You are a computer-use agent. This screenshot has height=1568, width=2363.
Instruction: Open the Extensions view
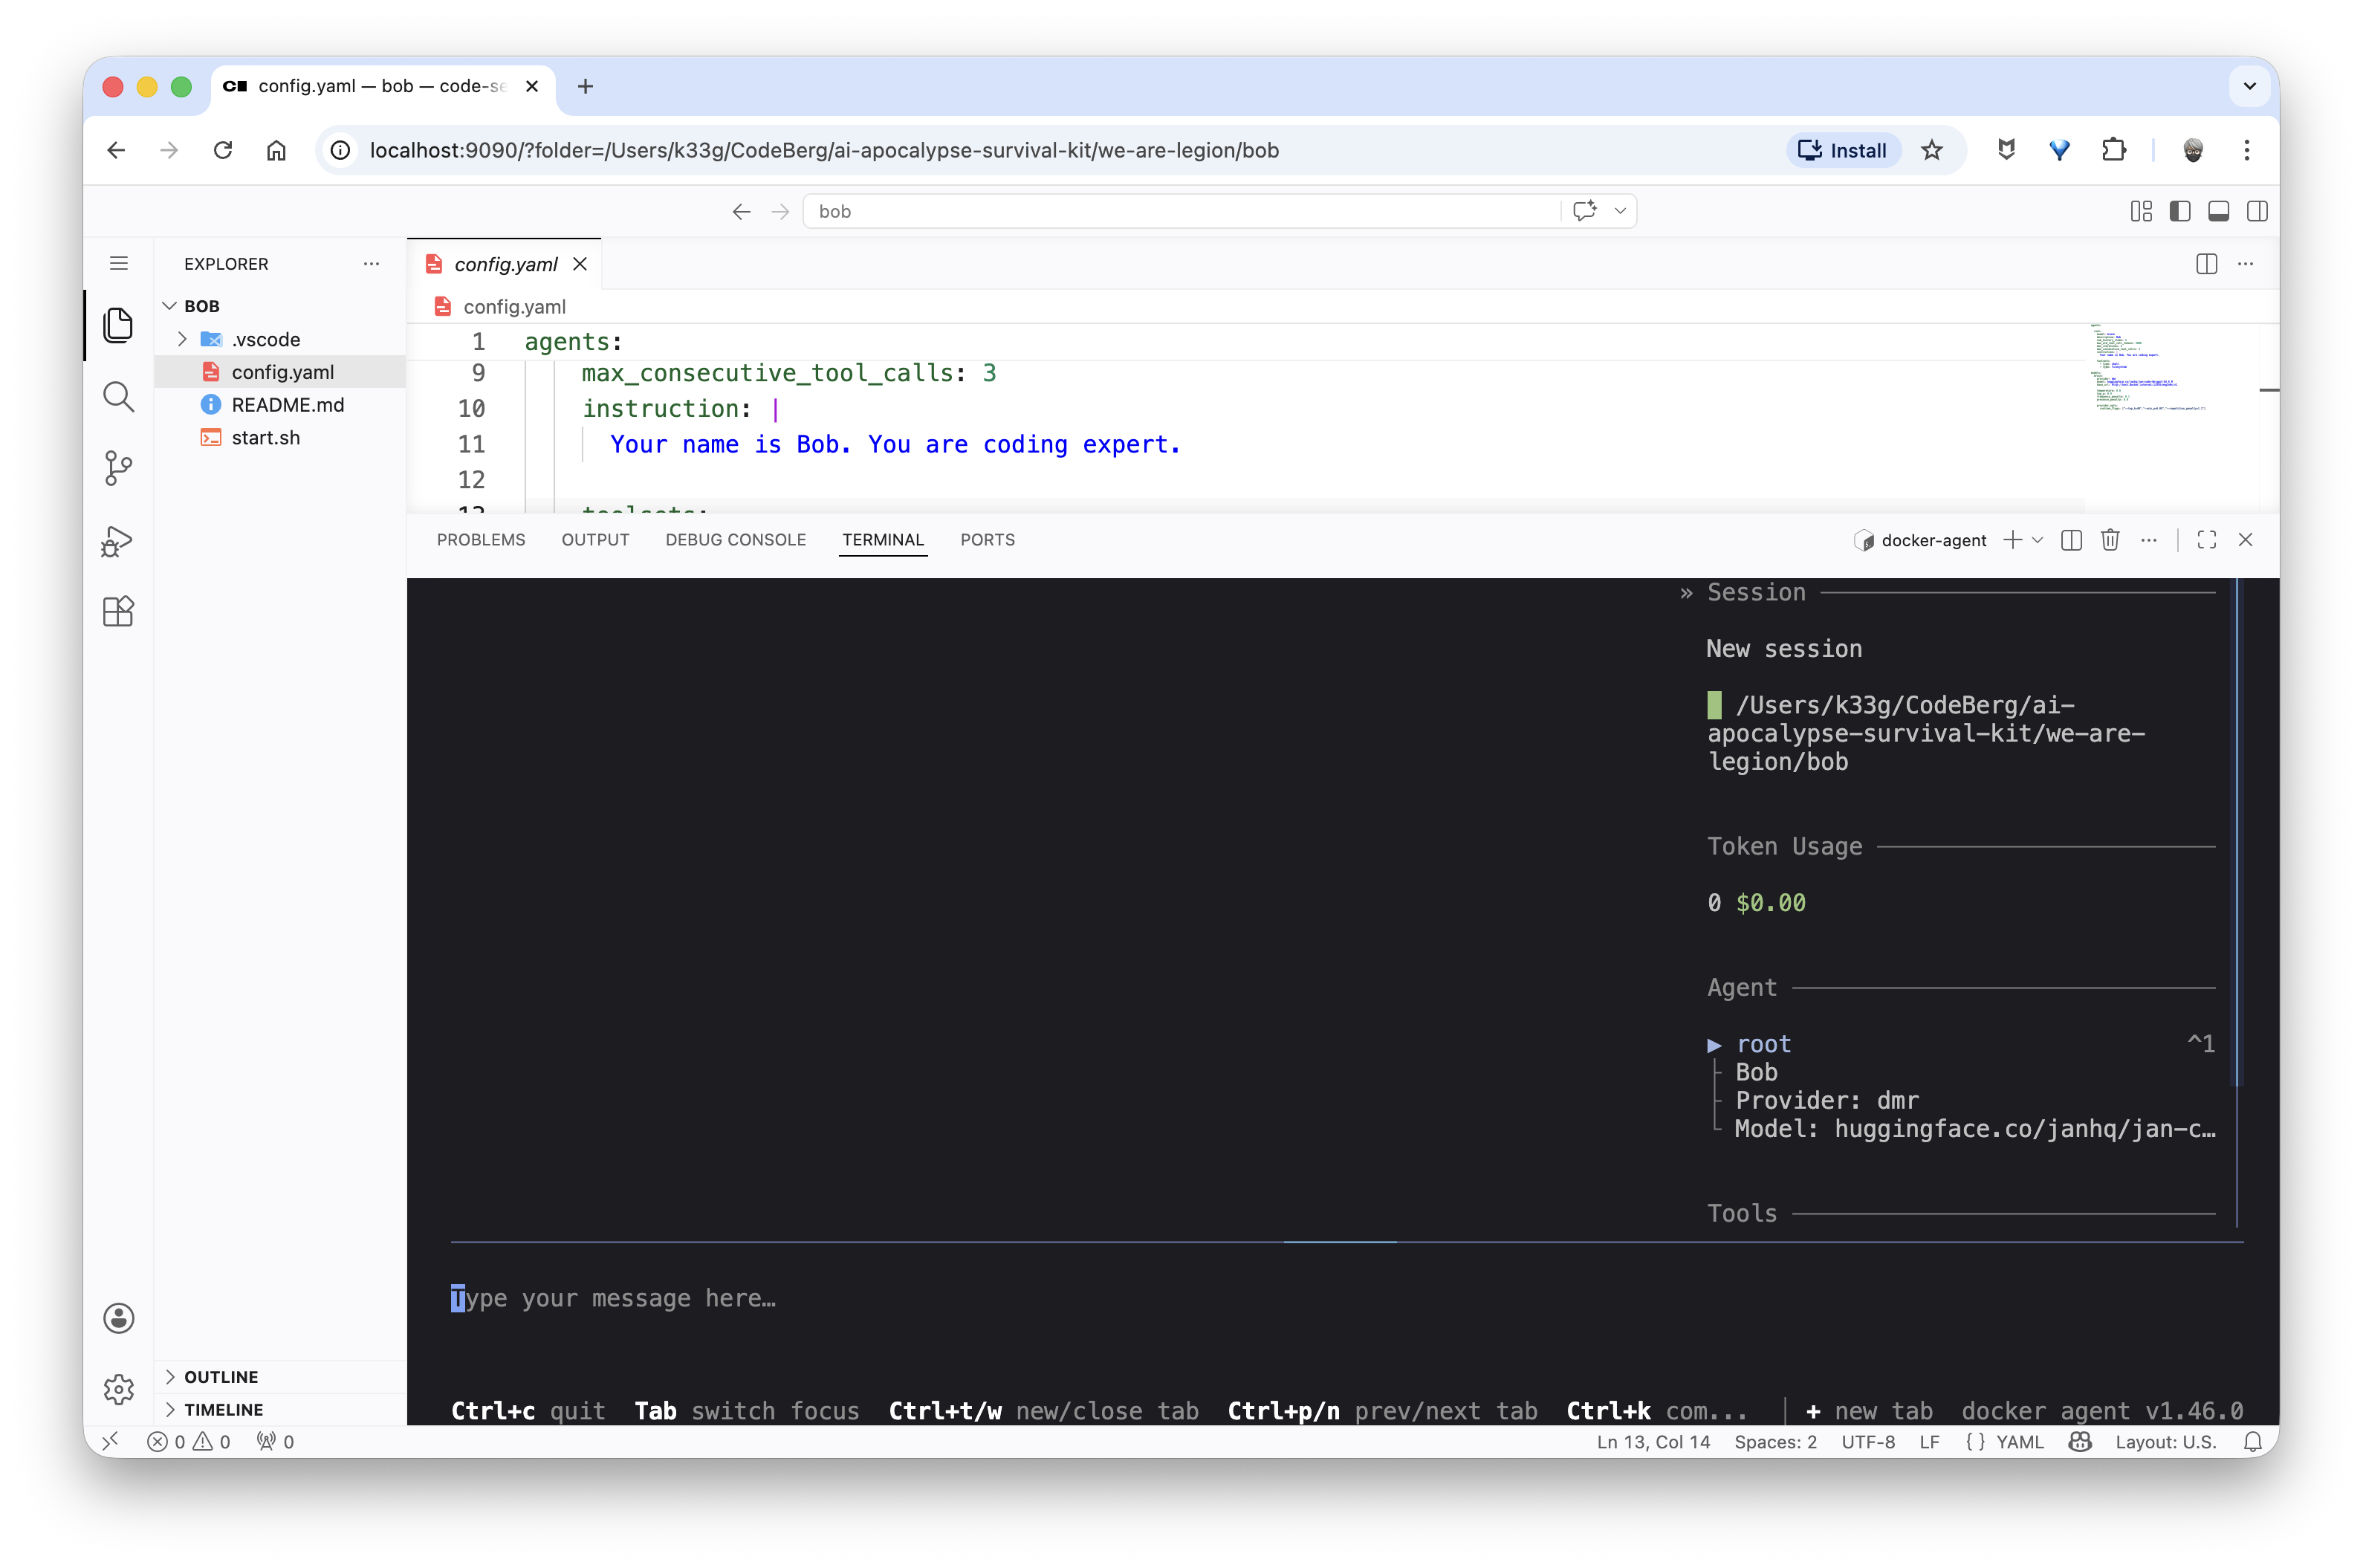tap(118, 611)
